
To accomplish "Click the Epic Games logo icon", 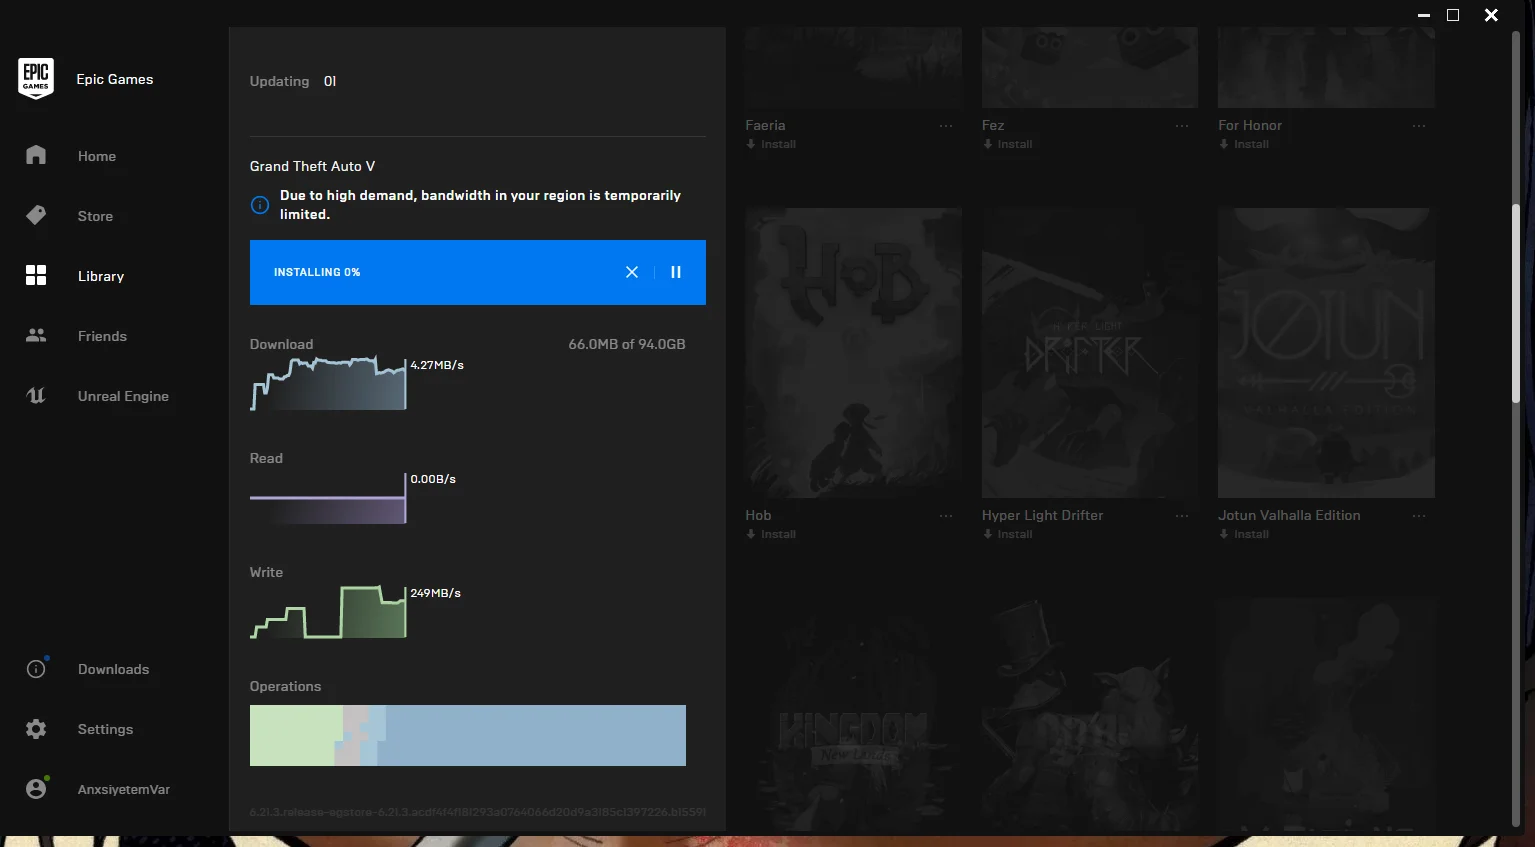I will [36, 79].
